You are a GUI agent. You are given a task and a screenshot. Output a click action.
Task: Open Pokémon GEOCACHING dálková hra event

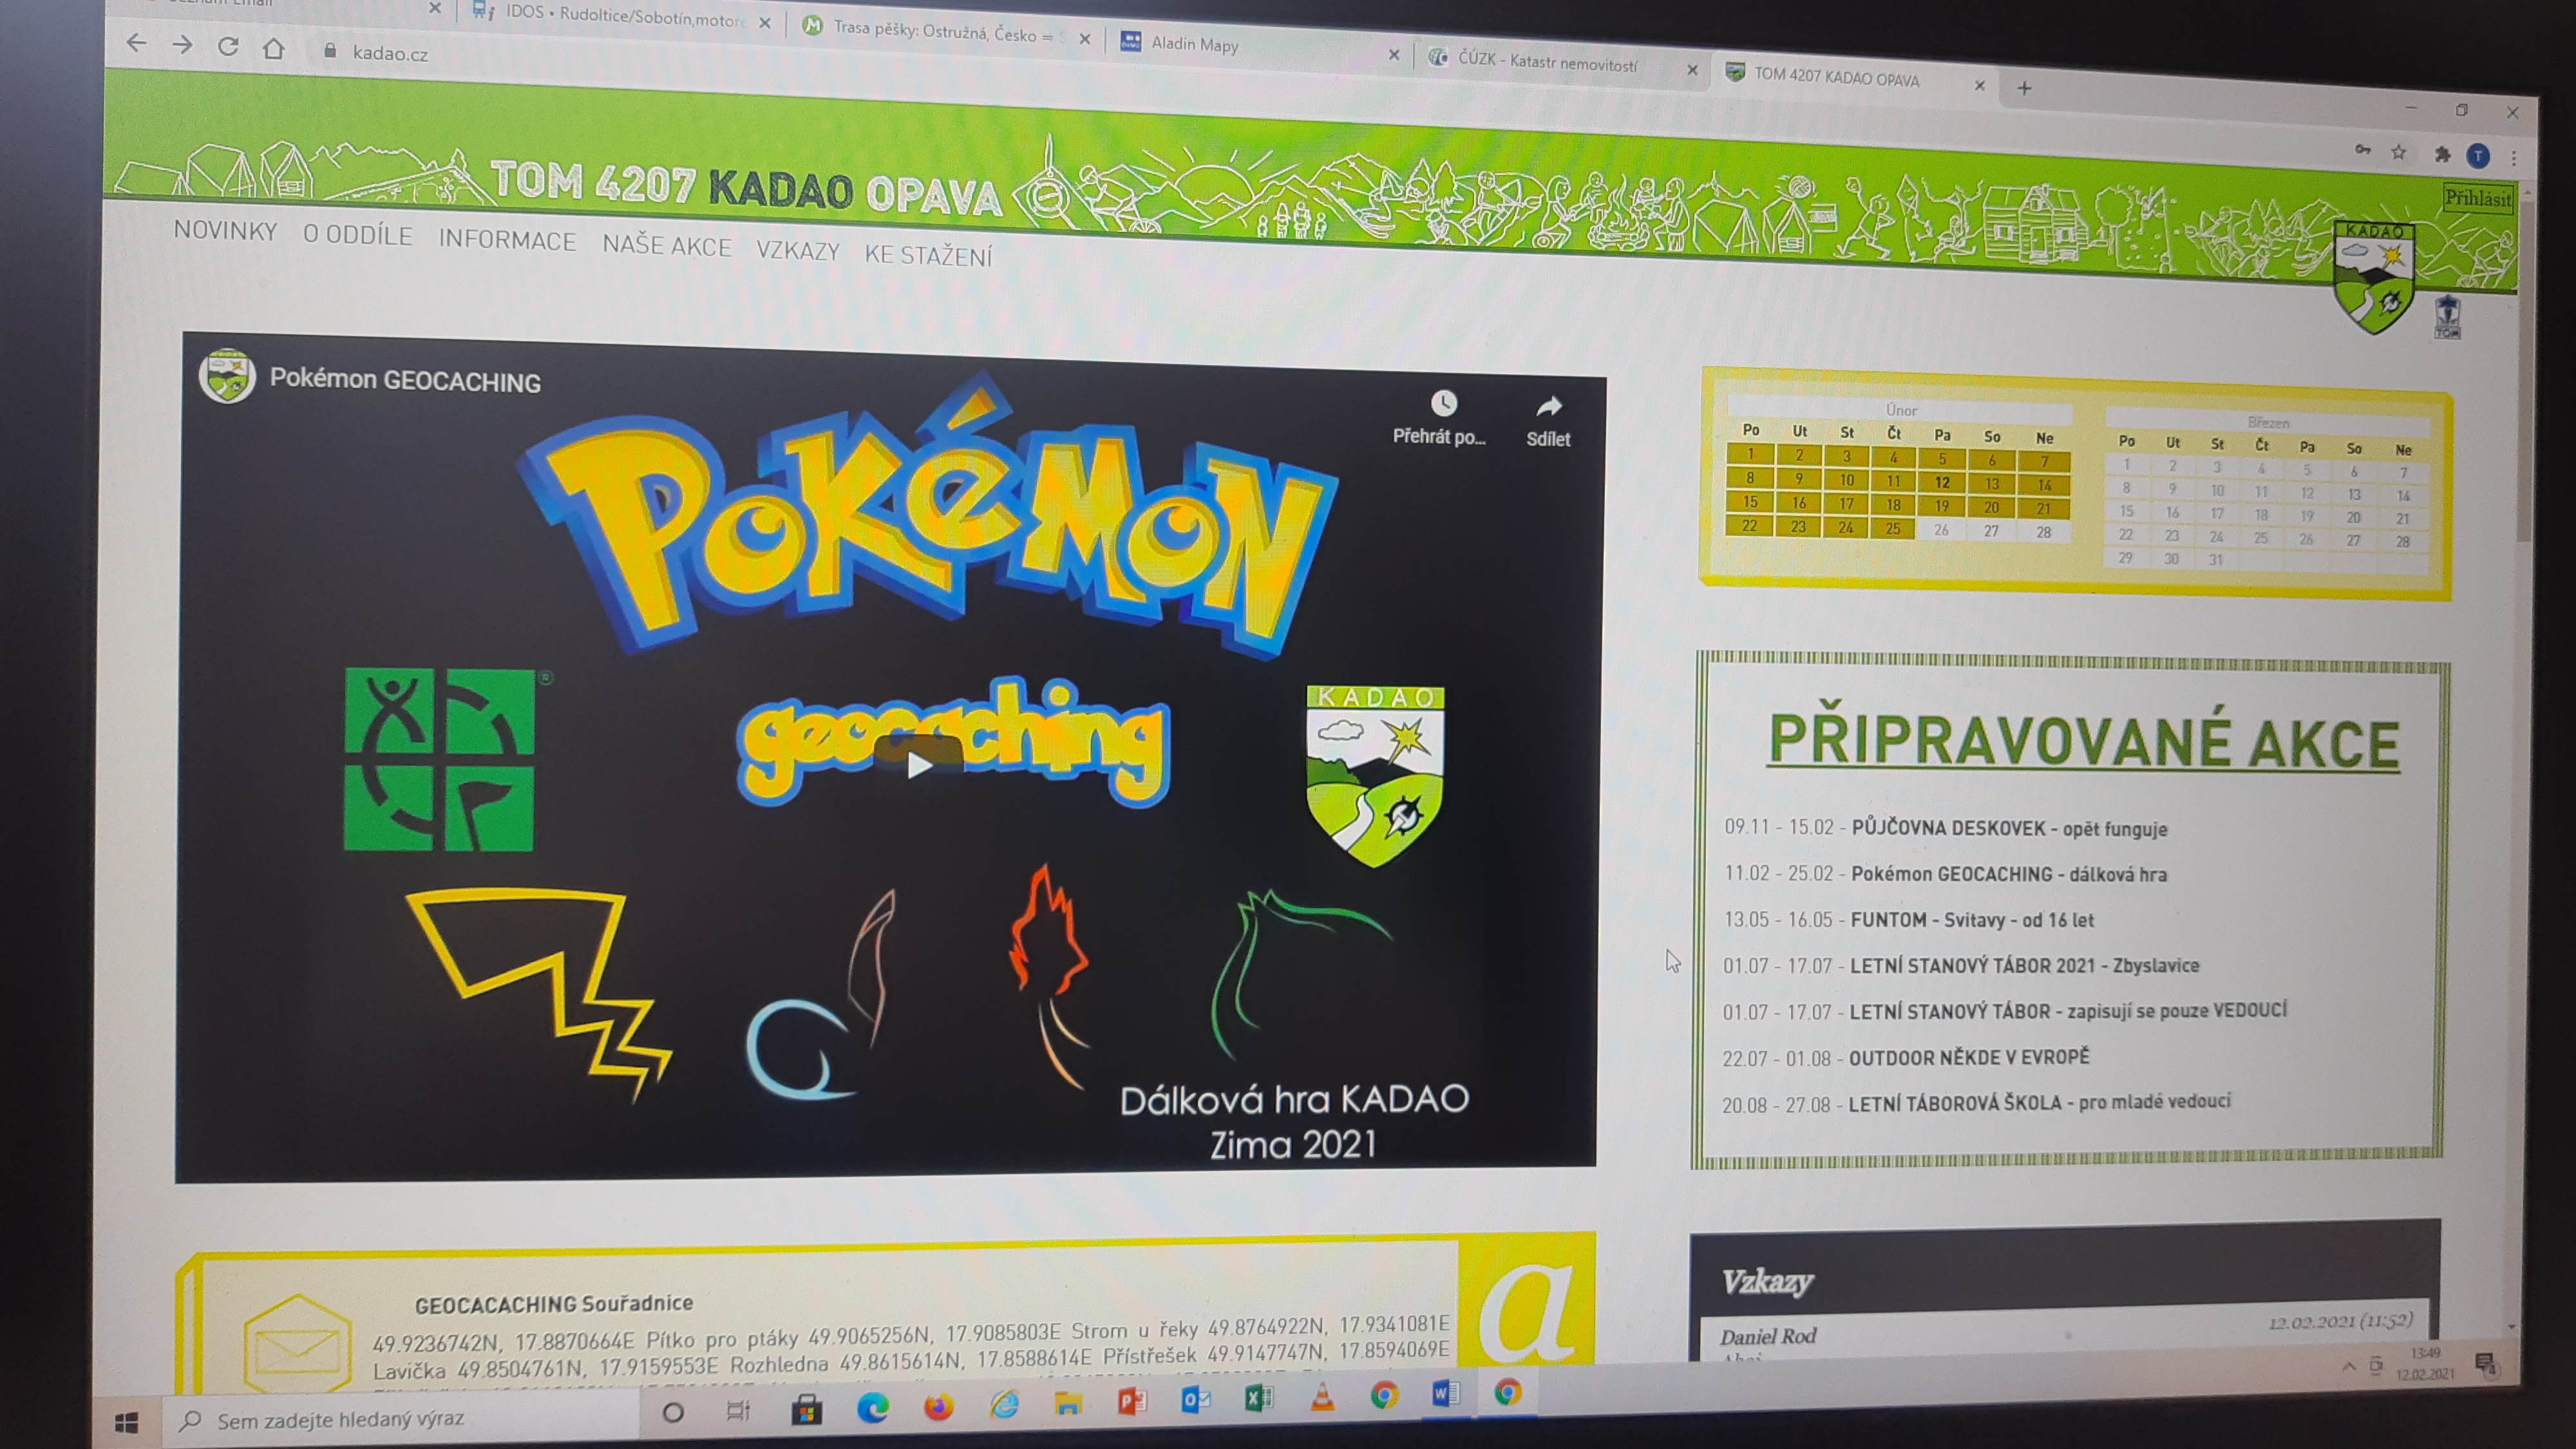pos(2008,874)
